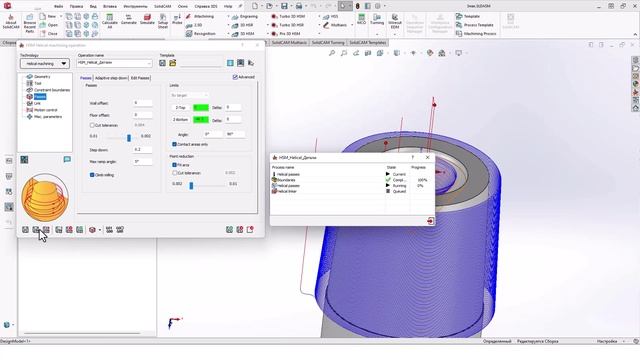Toggle the Contact areas only checkbox
This screenshot has width=640, height=360.
174,144
